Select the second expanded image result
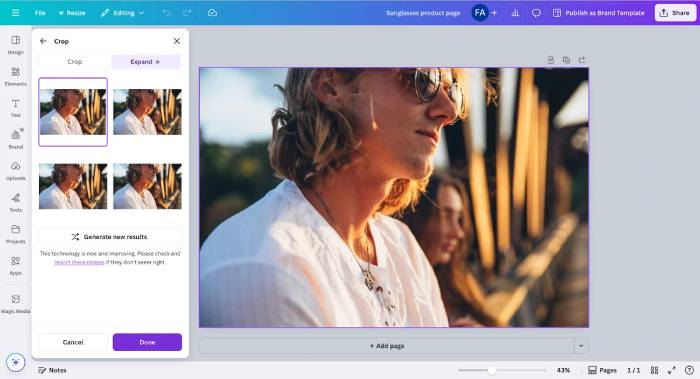 [x=147, y=112]
